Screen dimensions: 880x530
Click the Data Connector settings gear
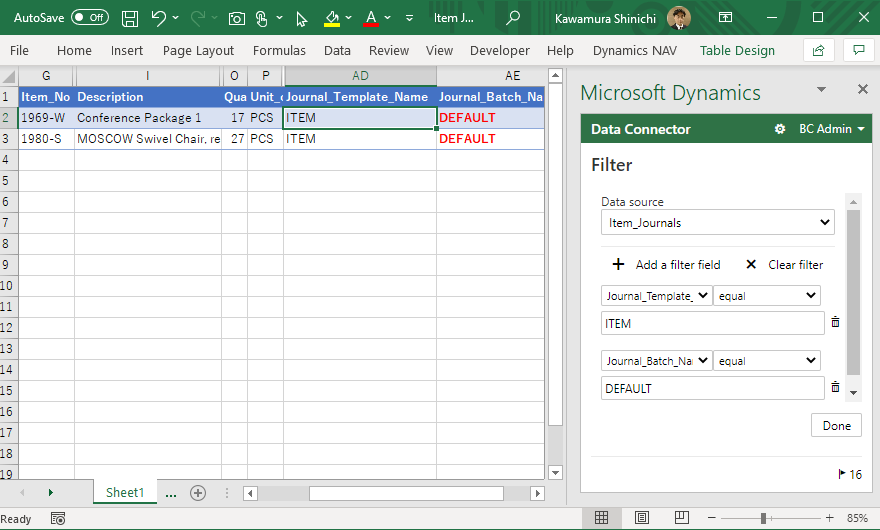(x=780, y=129)
